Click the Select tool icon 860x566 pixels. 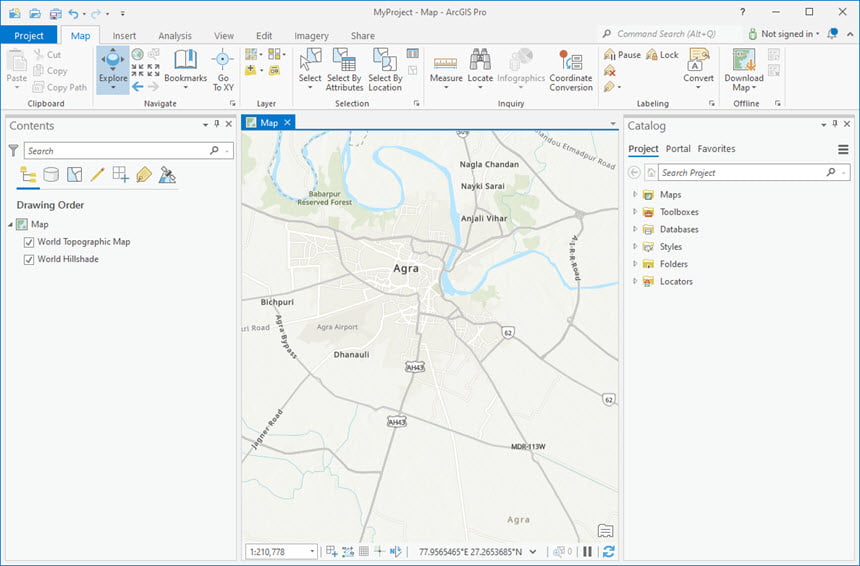point(310,60)
